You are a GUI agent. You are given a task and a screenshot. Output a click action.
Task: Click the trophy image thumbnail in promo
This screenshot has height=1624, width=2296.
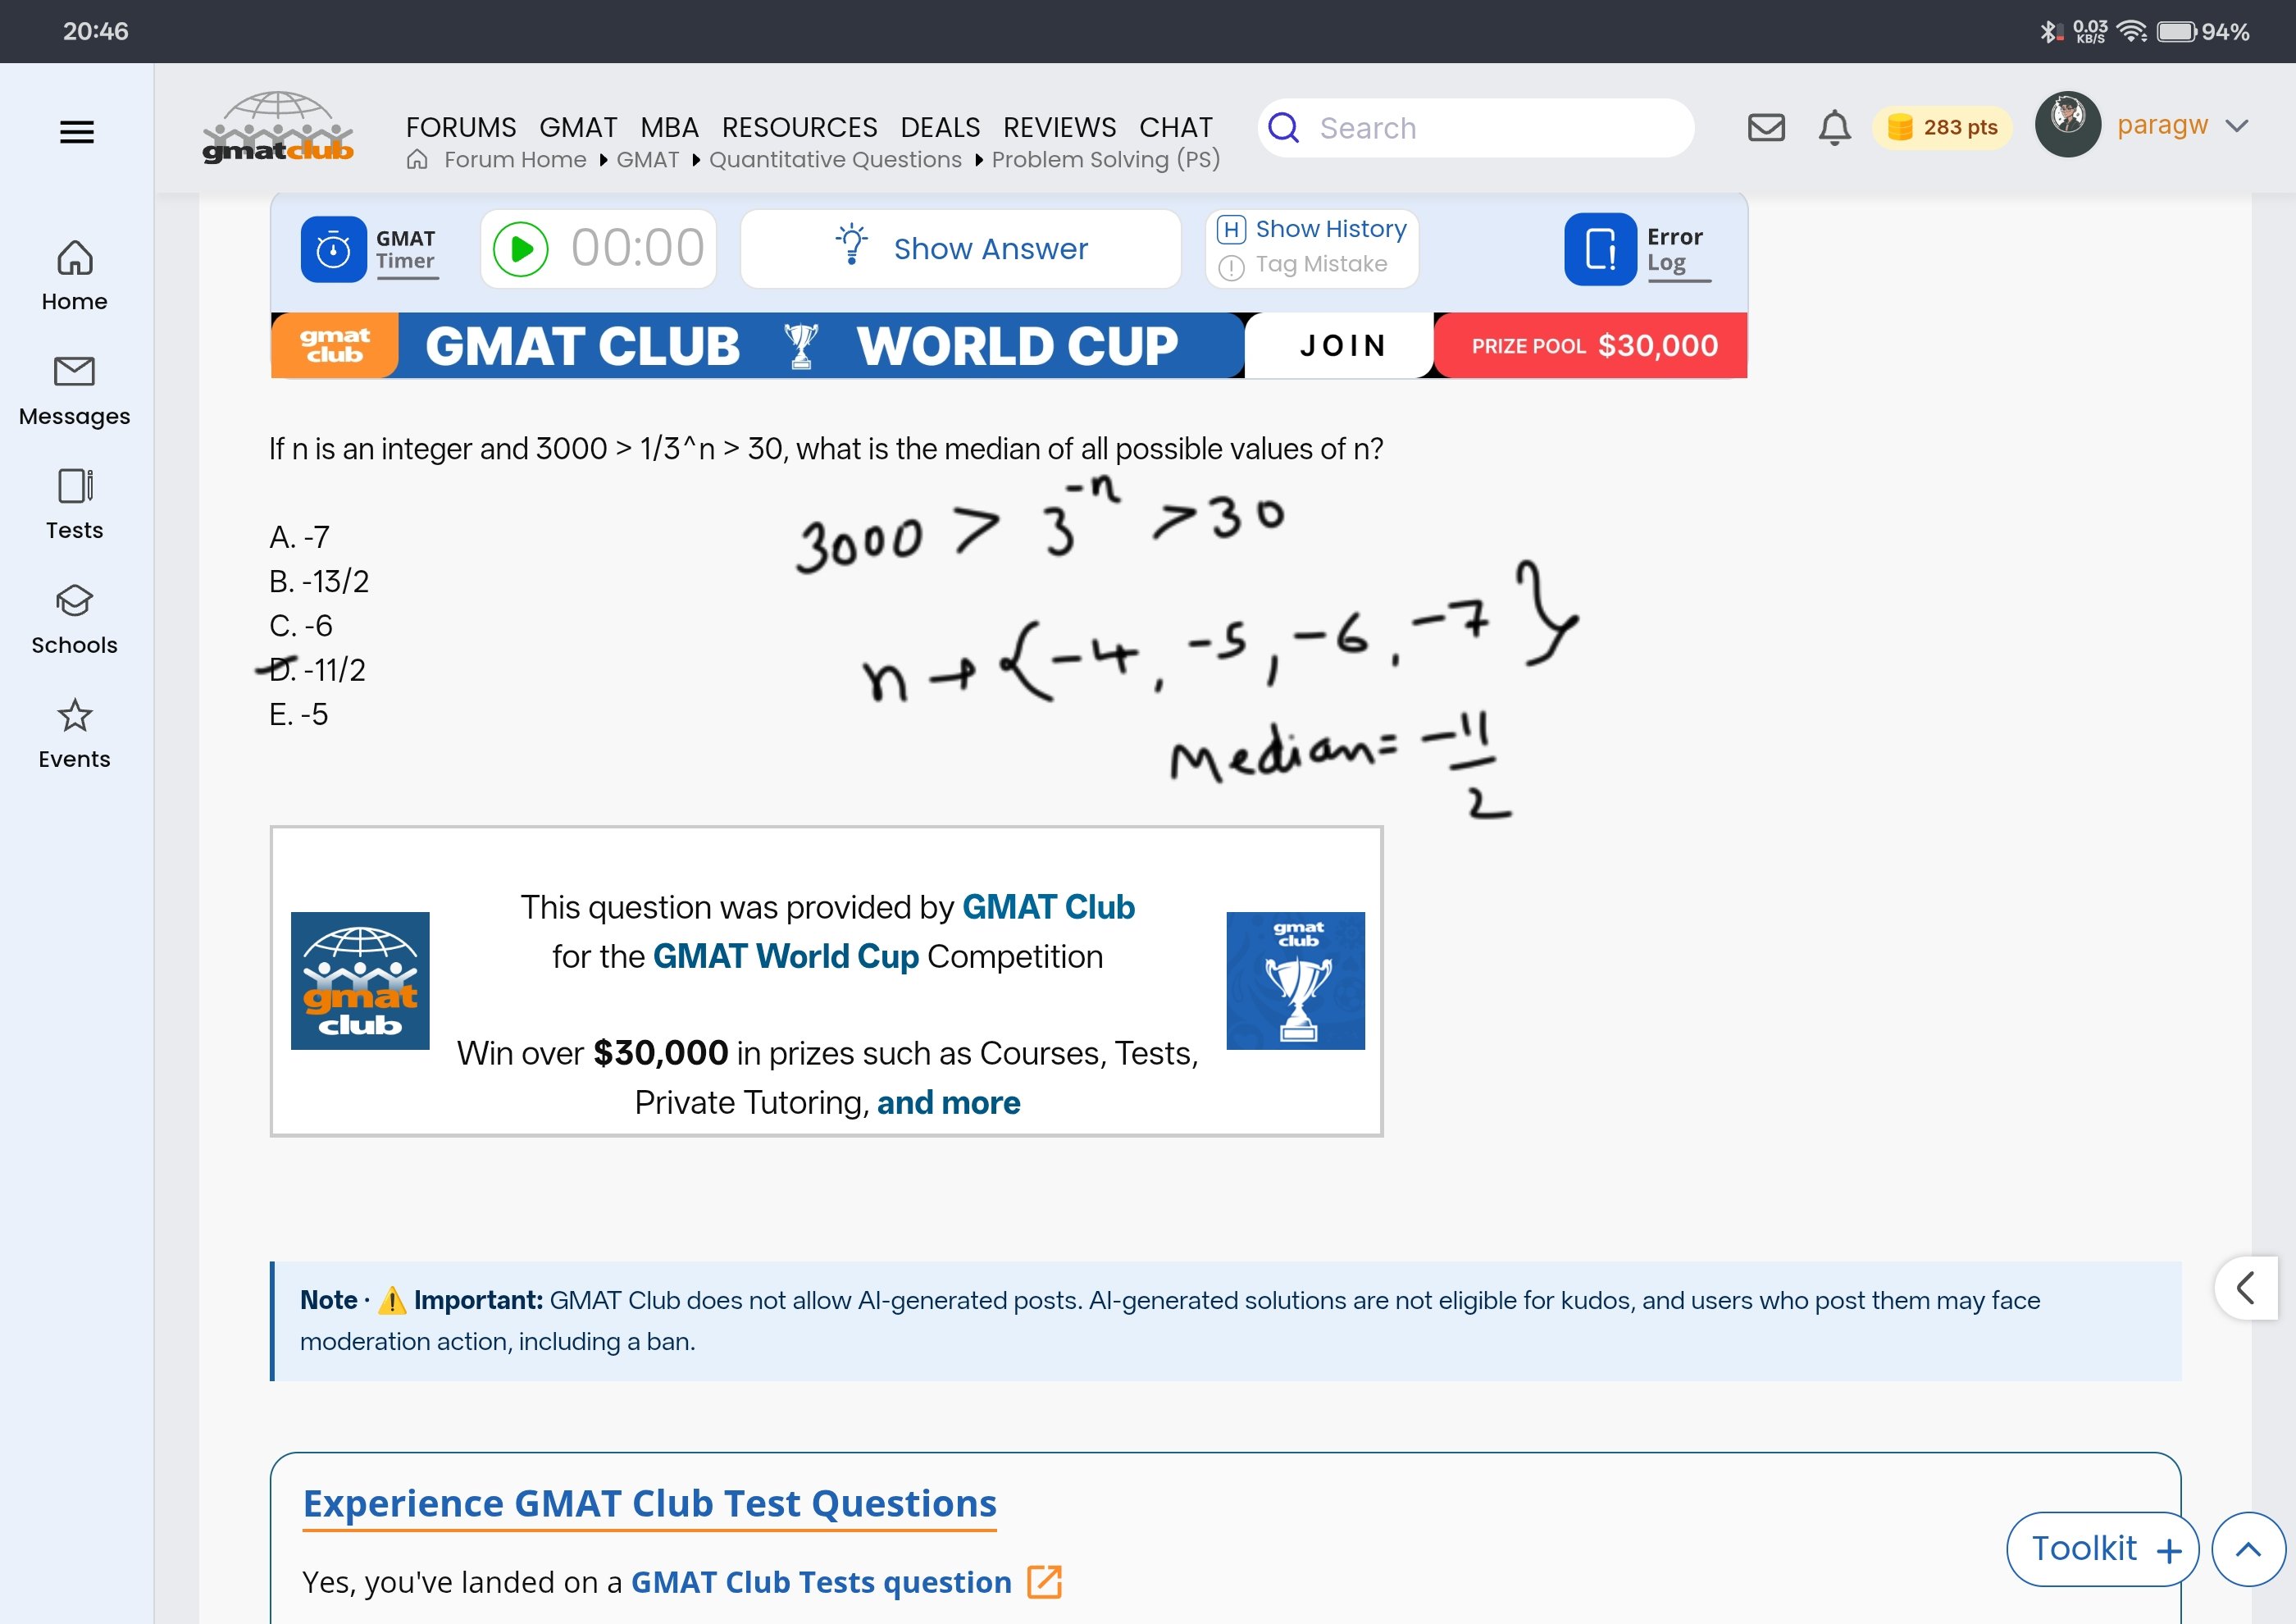click(x=1295, y=980)
